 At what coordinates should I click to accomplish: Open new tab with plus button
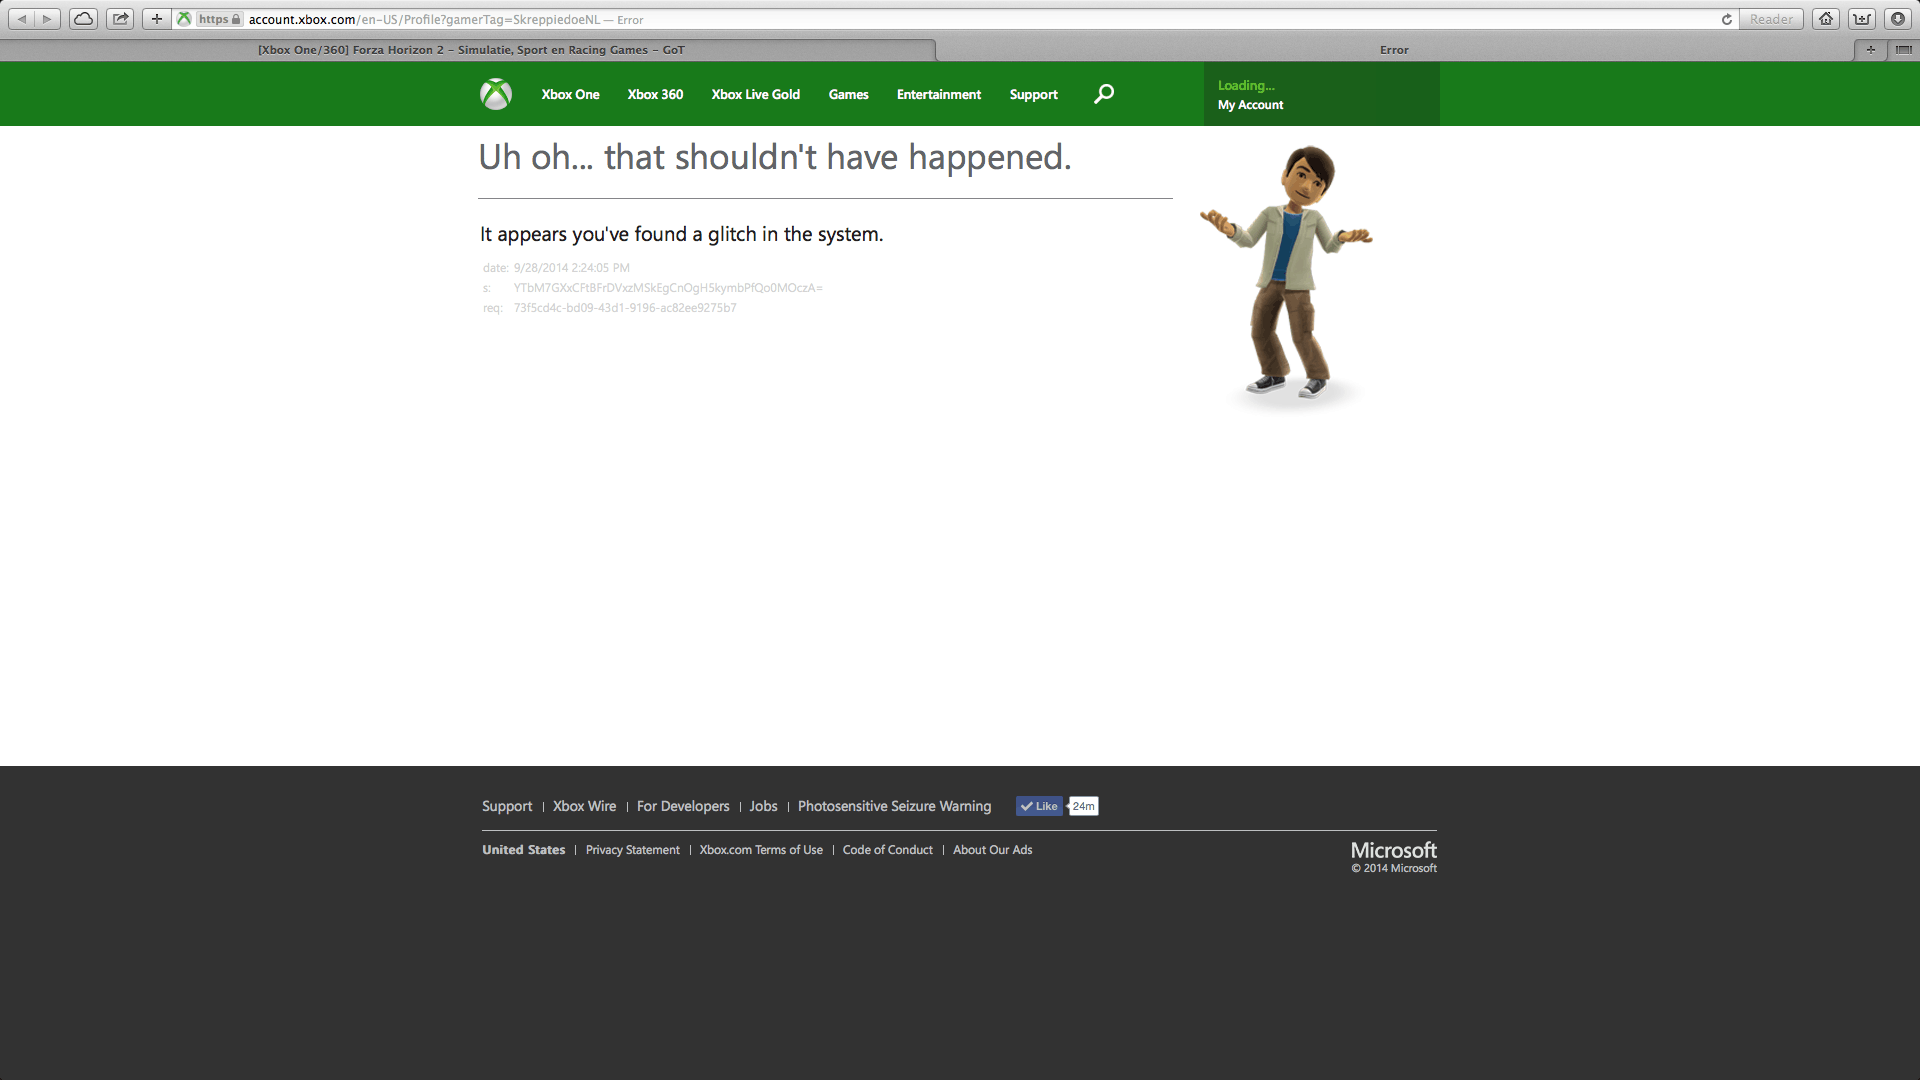(1870, 49)
